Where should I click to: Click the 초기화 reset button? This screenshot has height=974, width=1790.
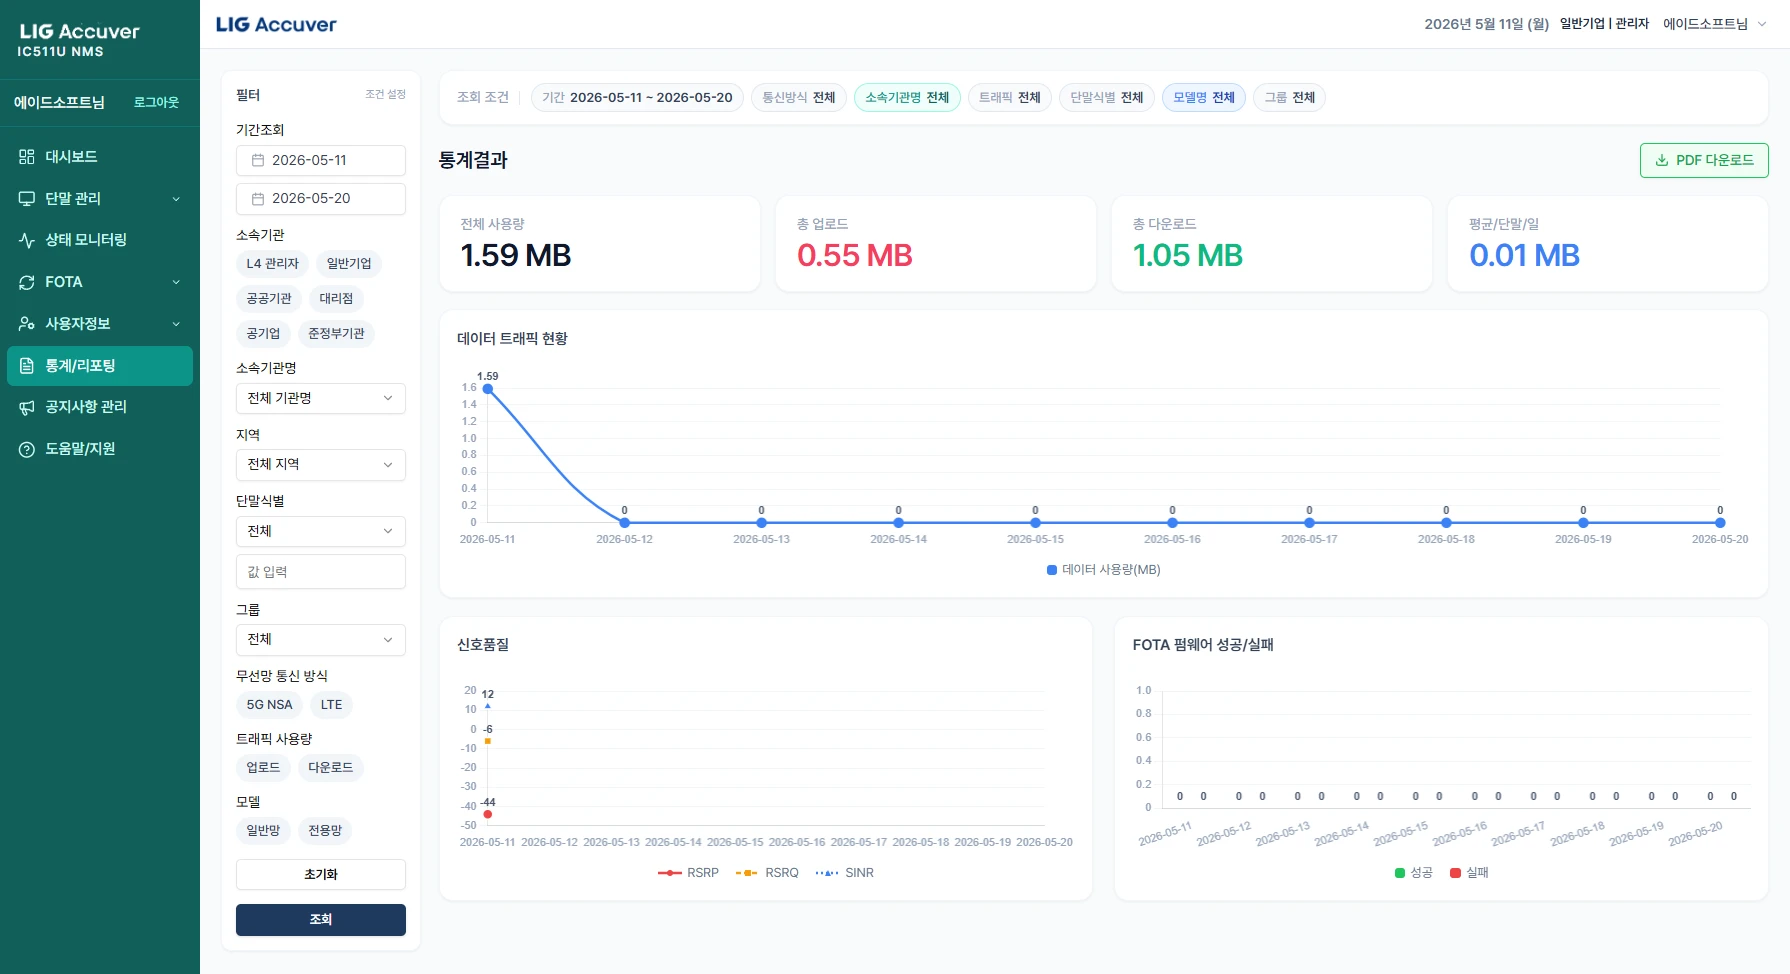coord(321,875)
